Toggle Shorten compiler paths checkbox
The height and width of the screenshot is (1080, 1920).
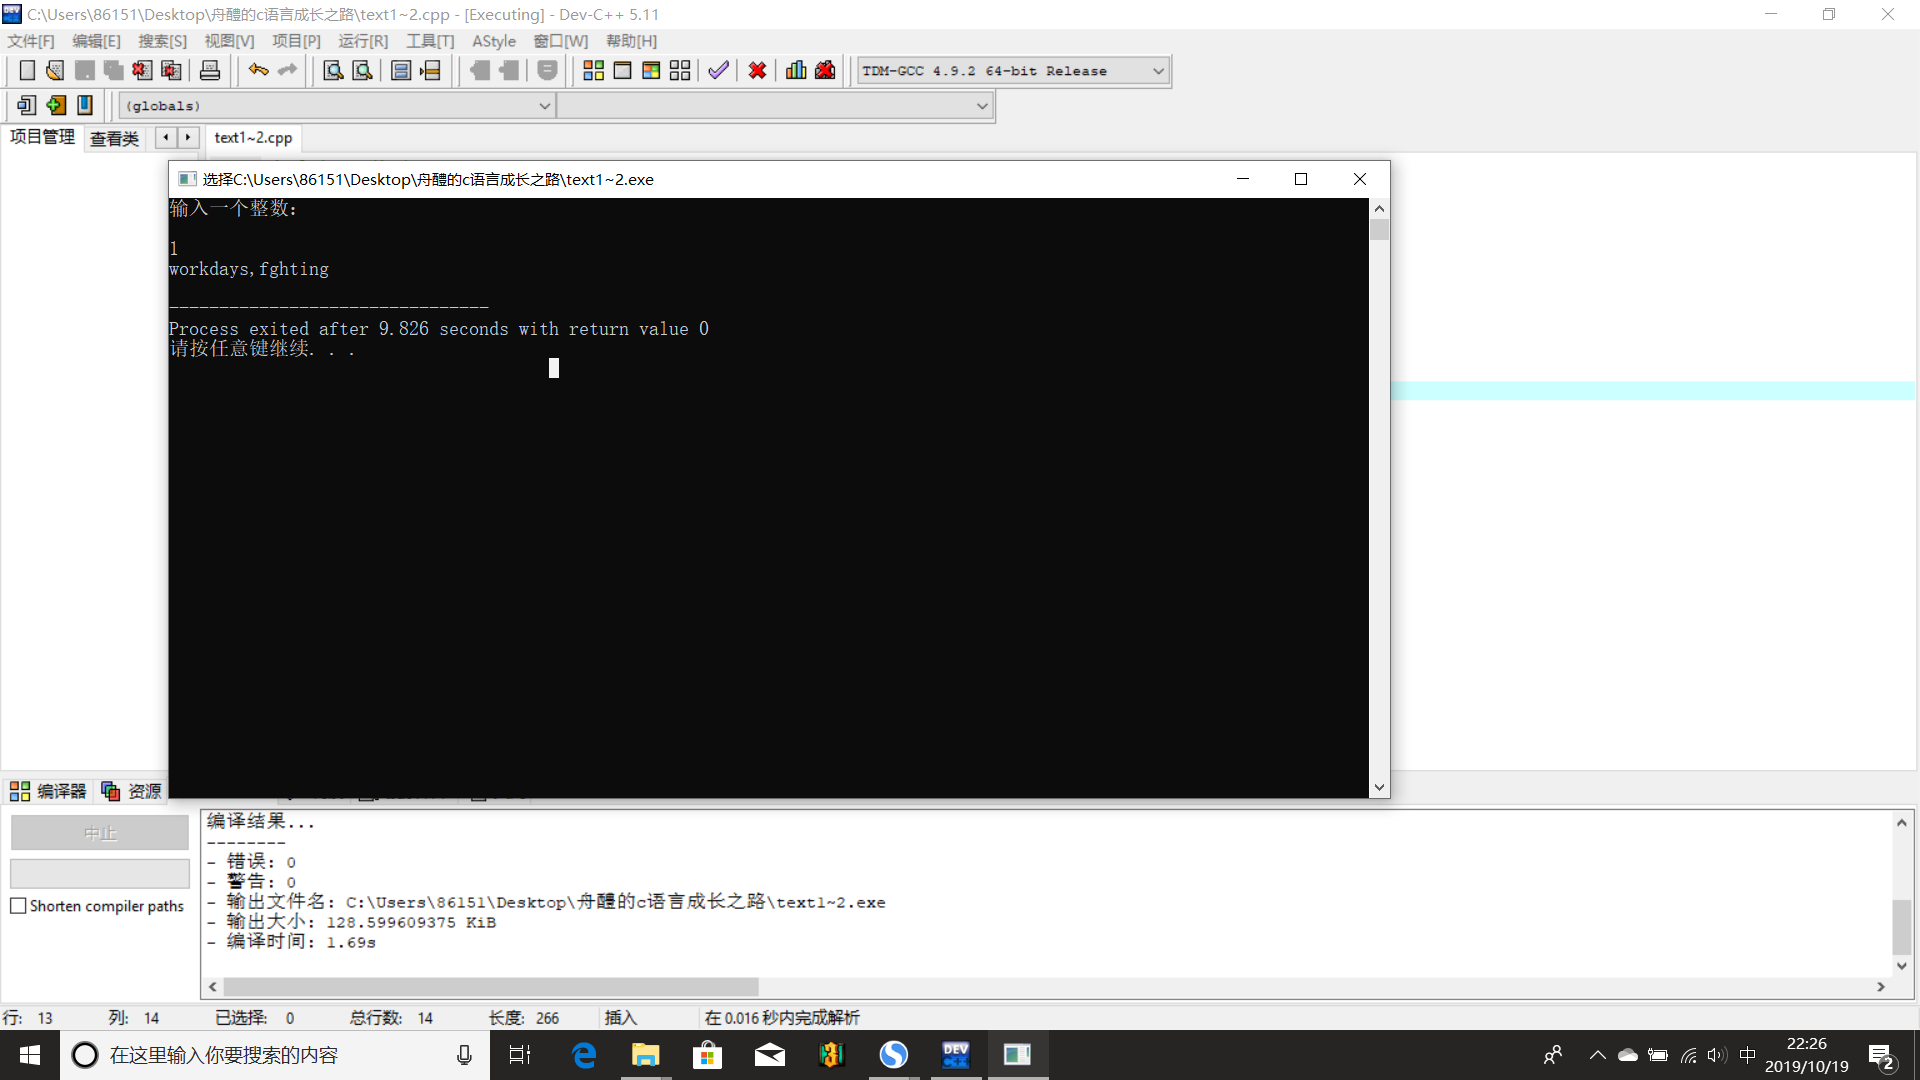click(x=18, y=906)
